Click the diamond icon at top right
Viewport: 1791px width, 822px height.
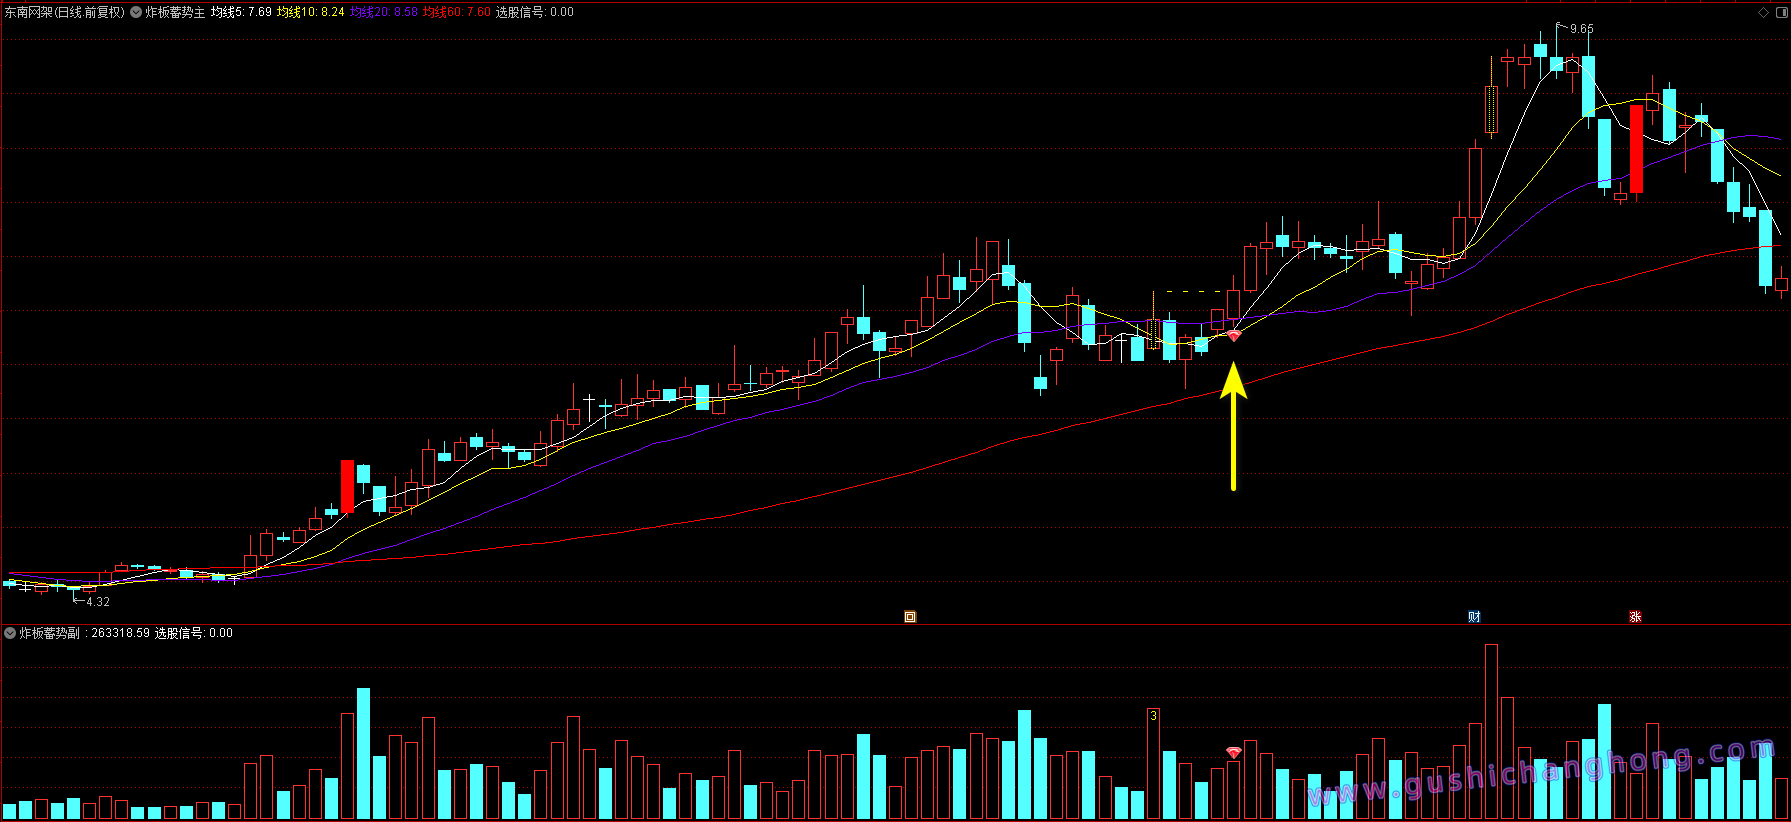(1763, 12)
